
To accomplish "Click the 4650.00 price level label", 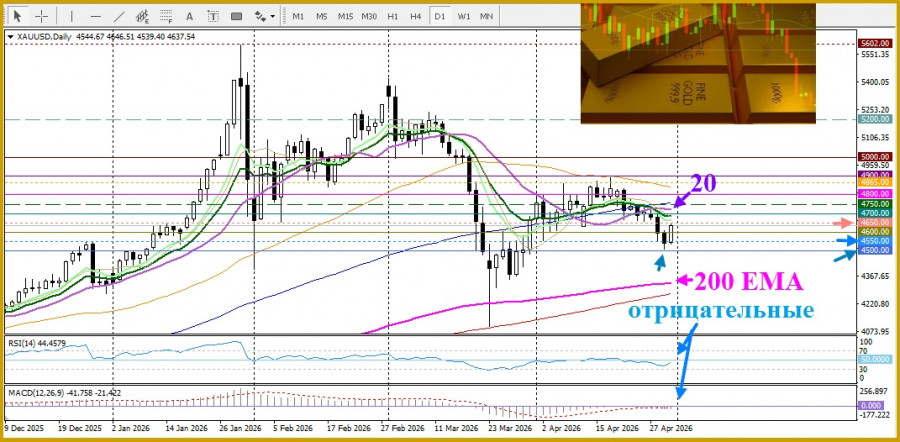I will (875, 222).
